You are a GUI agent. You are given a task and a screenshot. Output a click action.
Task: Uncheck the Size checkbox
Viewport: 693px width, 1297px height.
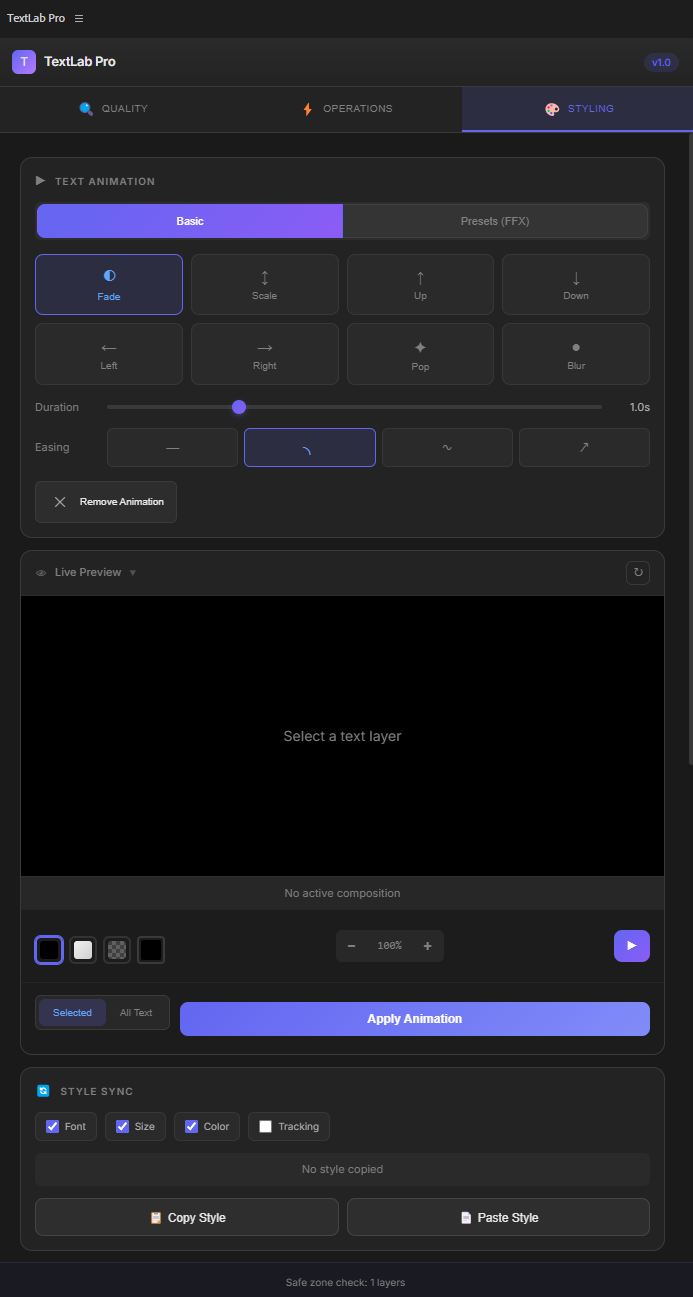123,1126
